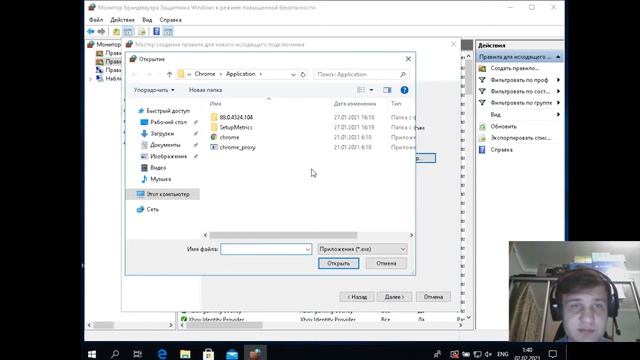640x360 pixels.
Task: Select the chrome_proxy file
Action: [237, 147]
